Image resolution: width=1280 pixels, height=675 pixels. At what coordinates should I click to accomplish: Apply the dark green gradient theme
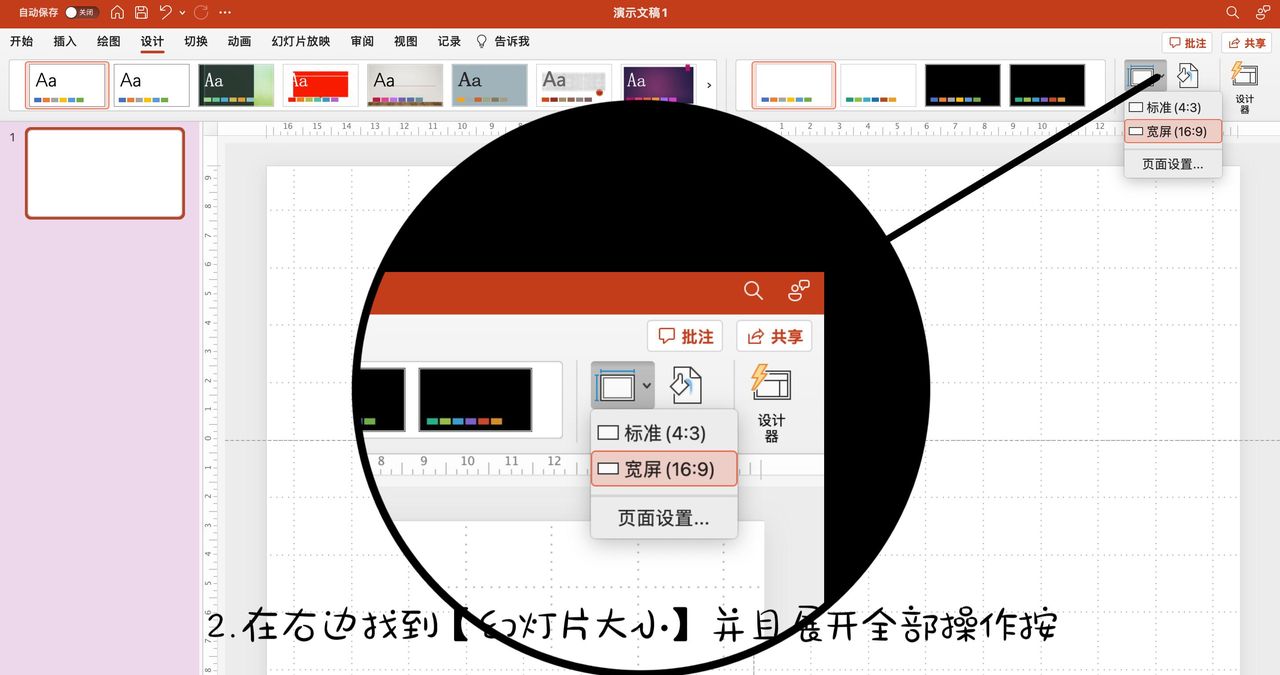pos(236,85)
